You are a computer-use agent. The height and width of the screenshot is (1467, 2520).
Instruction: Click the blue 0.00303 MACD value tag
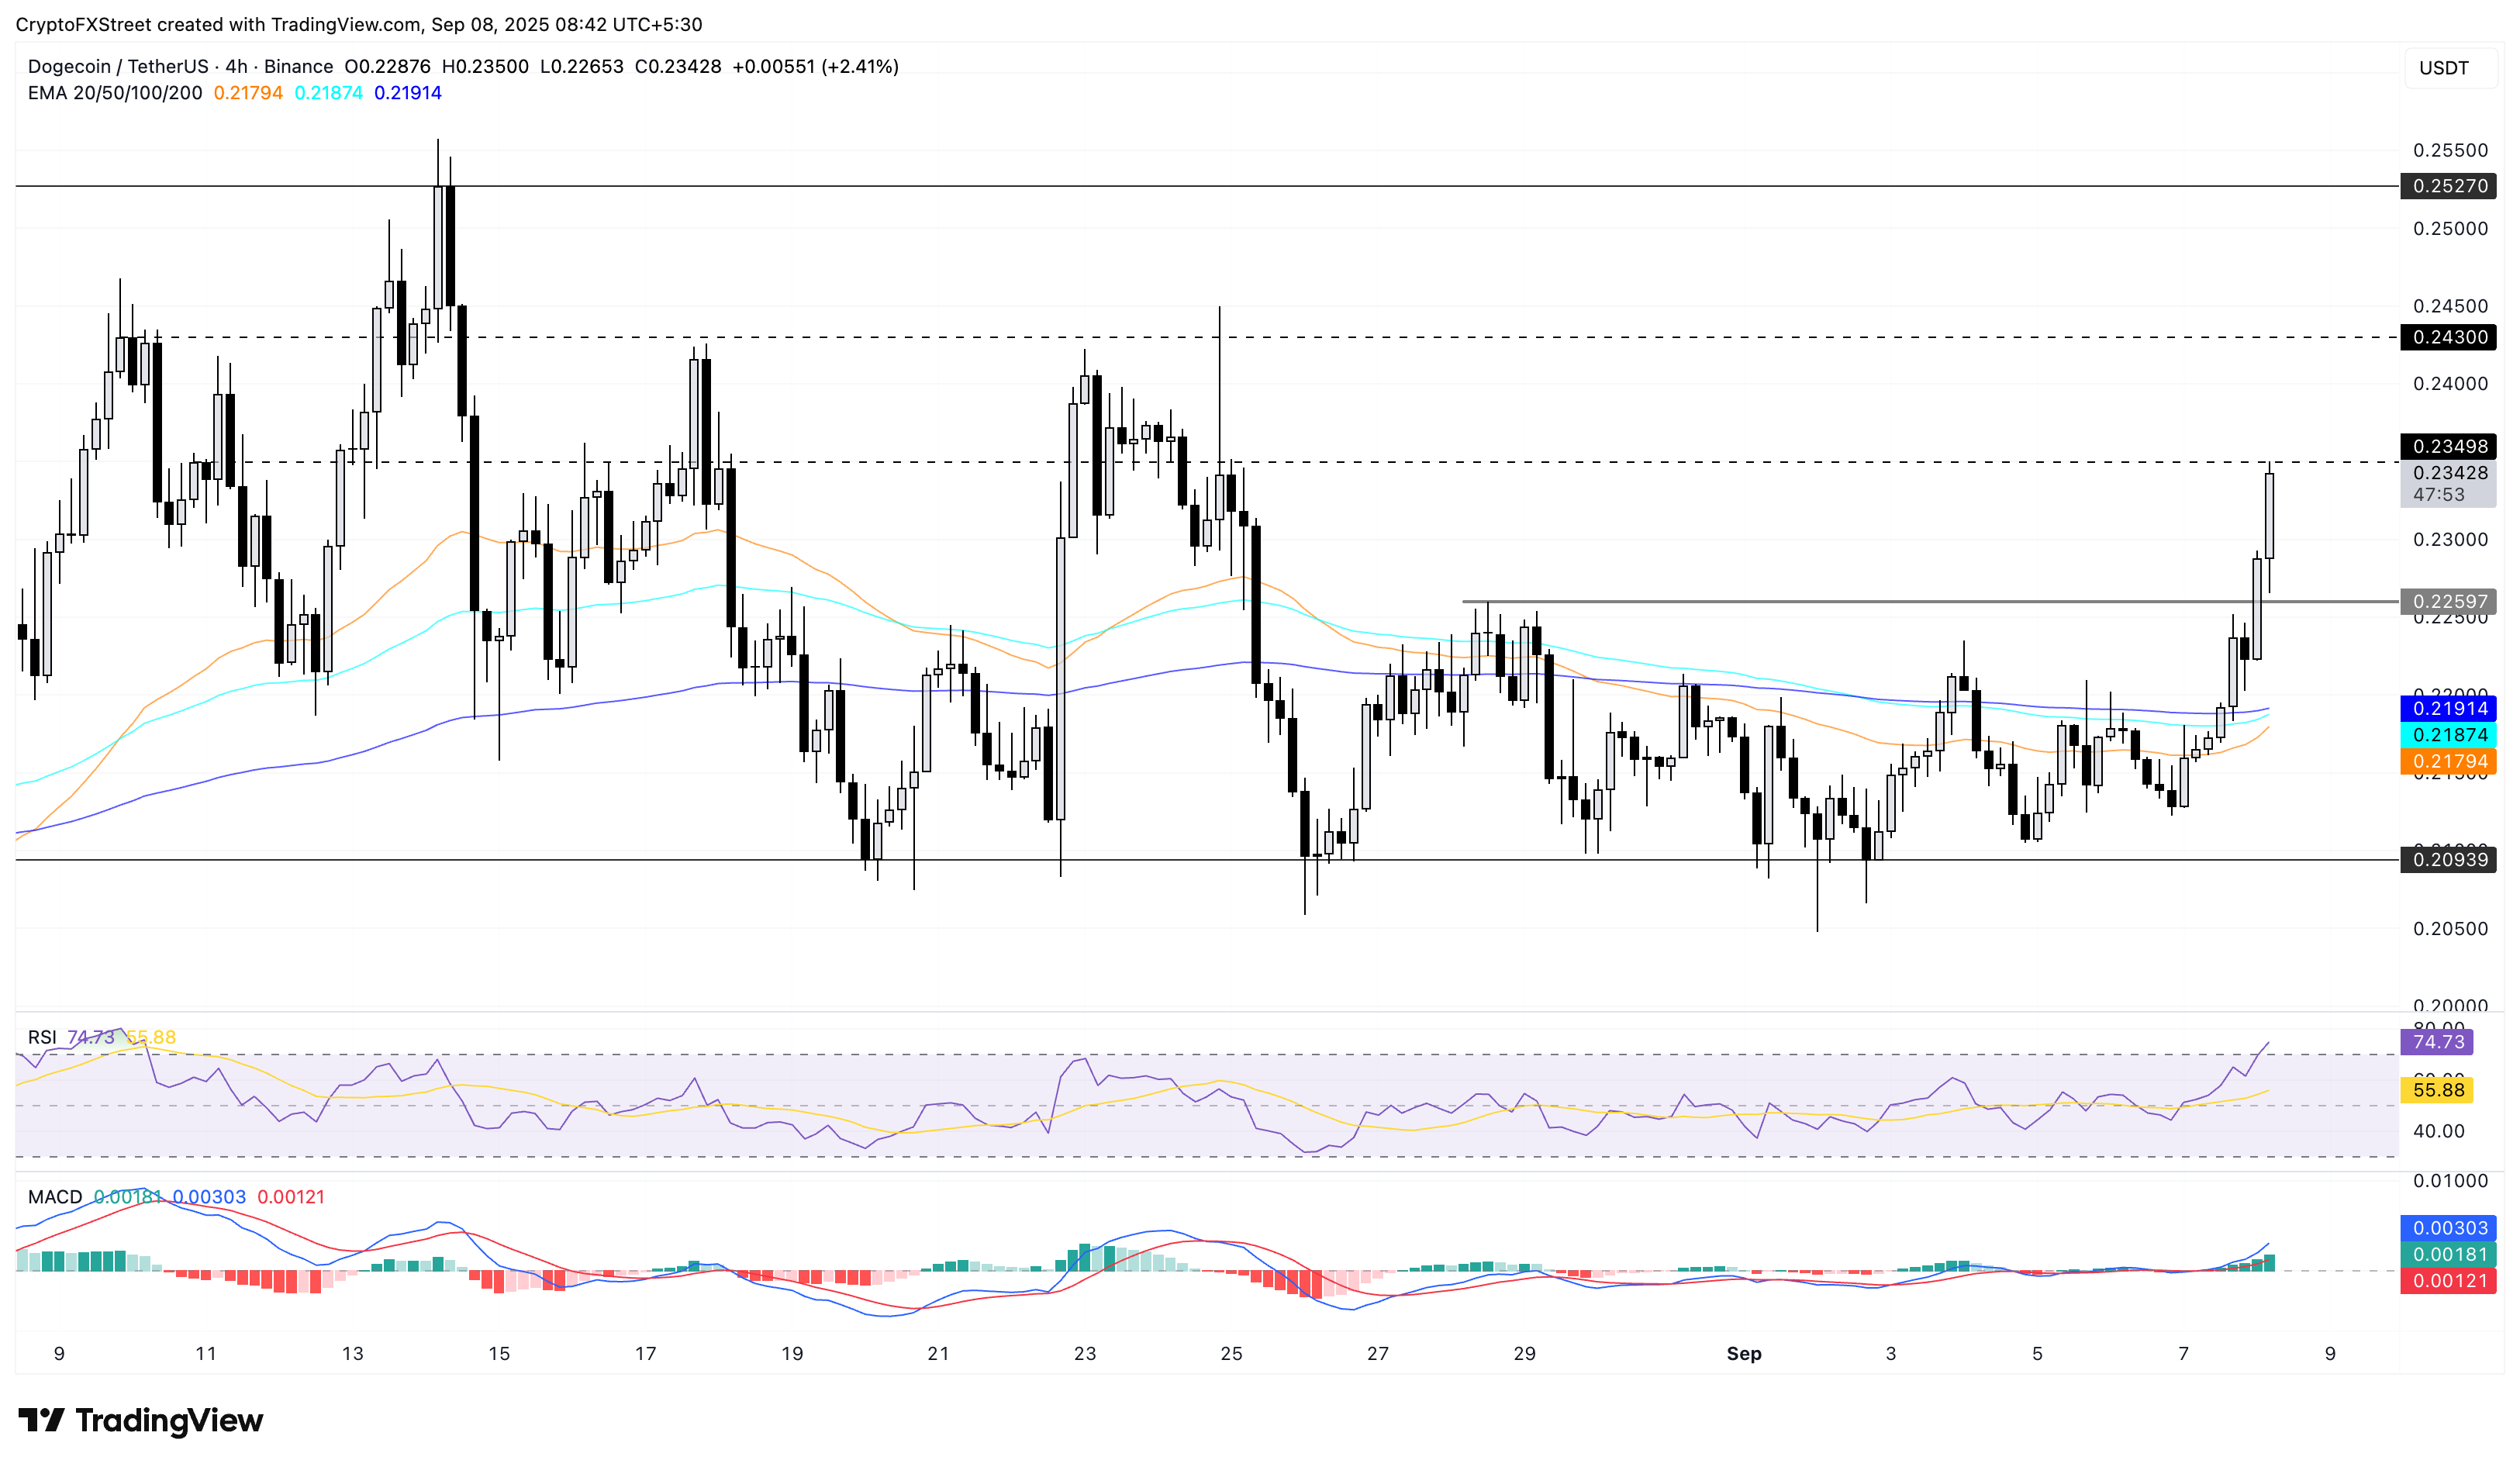[x=2449, y=1228]
